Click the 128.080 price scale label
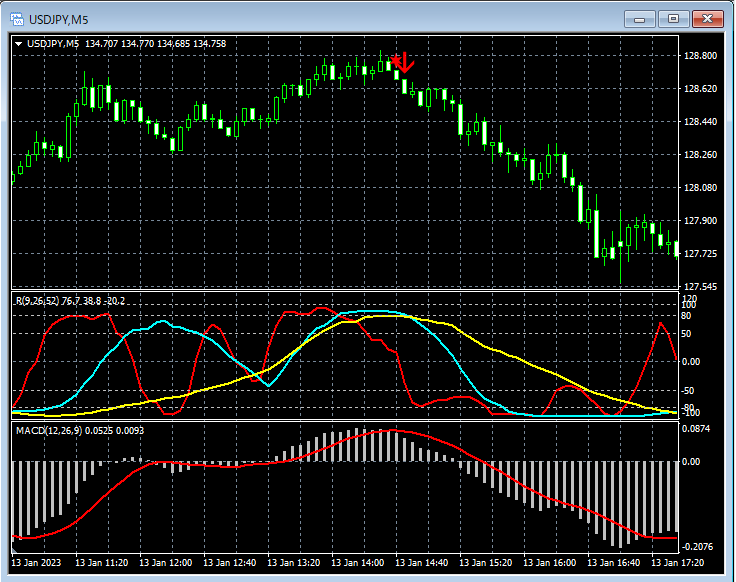The image size is (736, 582). [702, 188]
